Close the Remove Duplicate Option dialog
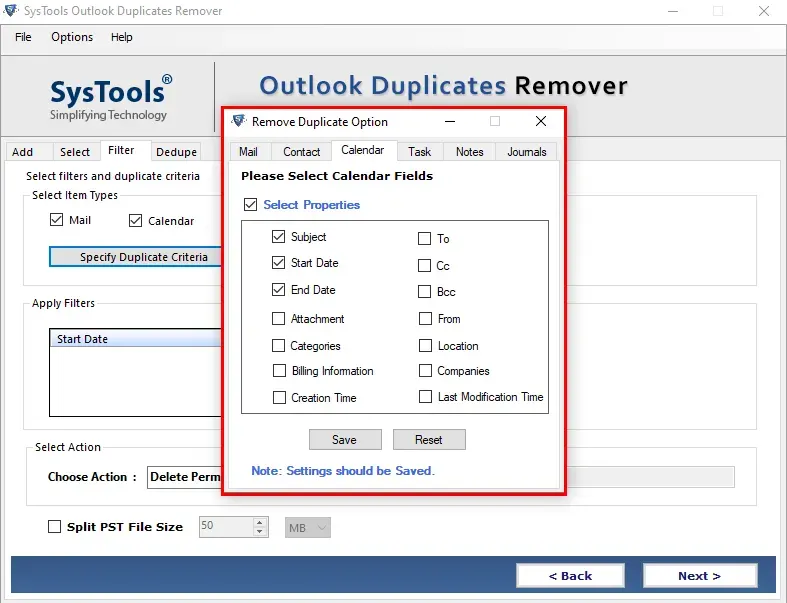The width and height of the screenshot is (787, 603). (x=541, y=121)
